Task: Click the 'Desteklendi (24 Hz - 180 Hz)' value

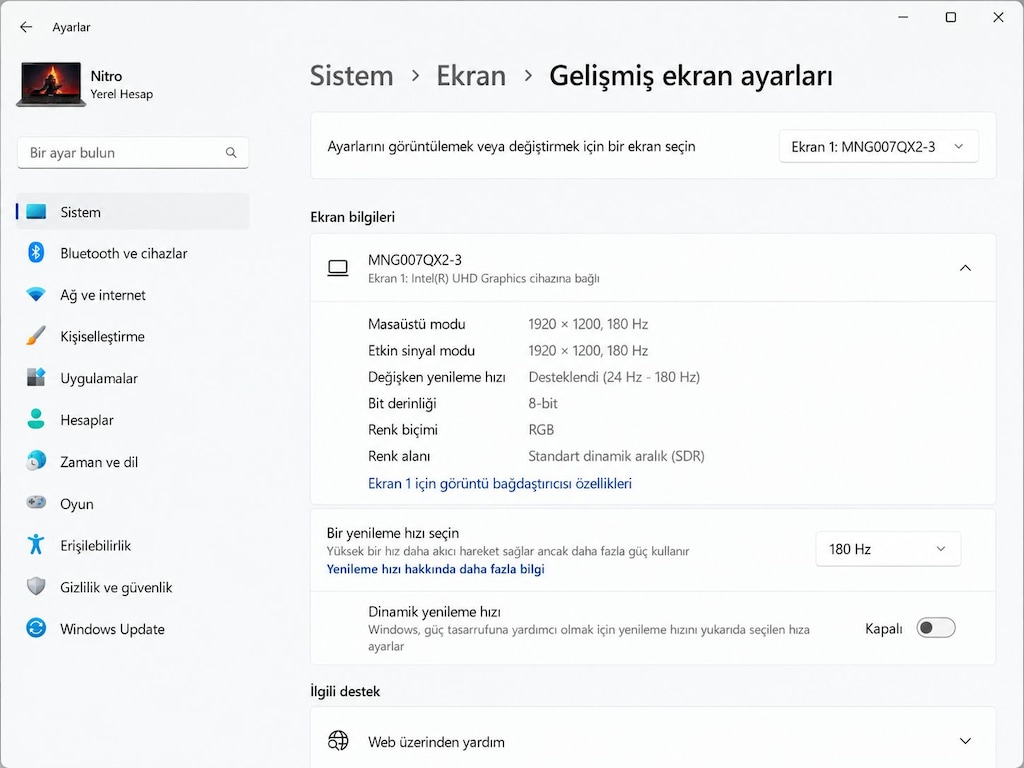Action: click(614, 377)
